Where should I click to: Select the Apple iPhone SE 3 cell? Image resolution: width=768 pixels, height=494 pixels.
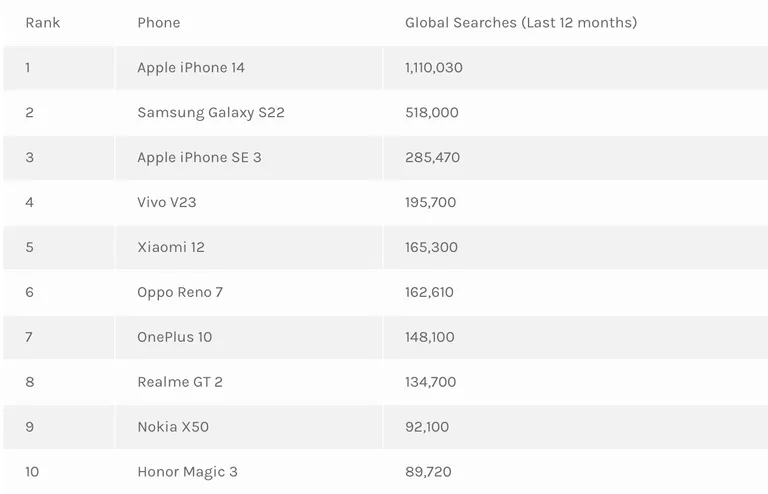coord(249,158)
